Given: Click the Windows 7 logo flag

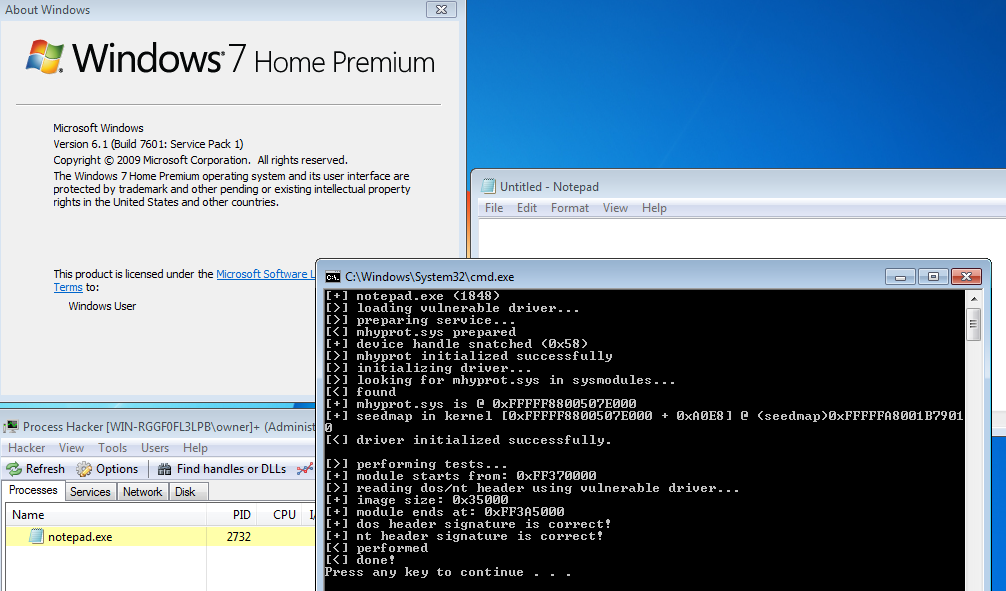Looking at the screenshot, I should coord(44,57).
